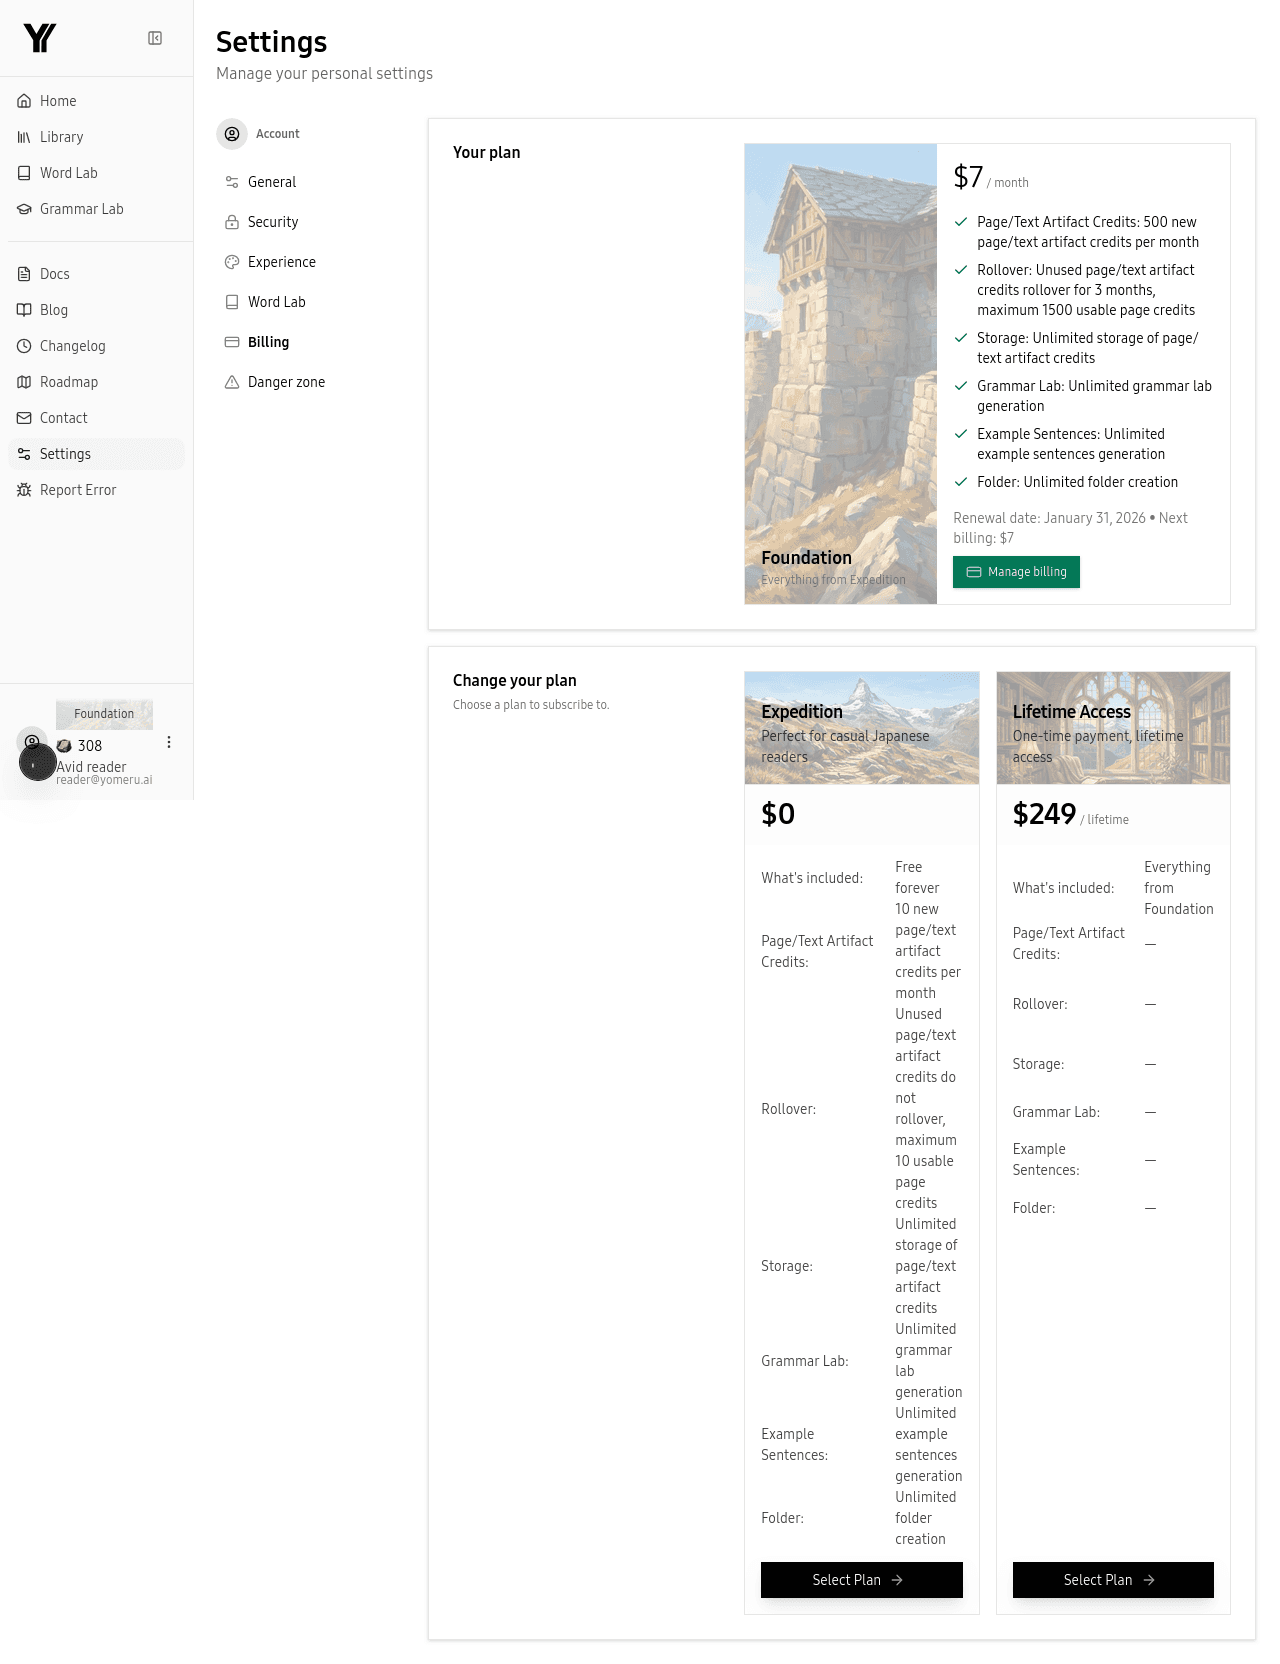Click the credits coin icon beside 308
1280x1664 pixels.
coord(64,746)
